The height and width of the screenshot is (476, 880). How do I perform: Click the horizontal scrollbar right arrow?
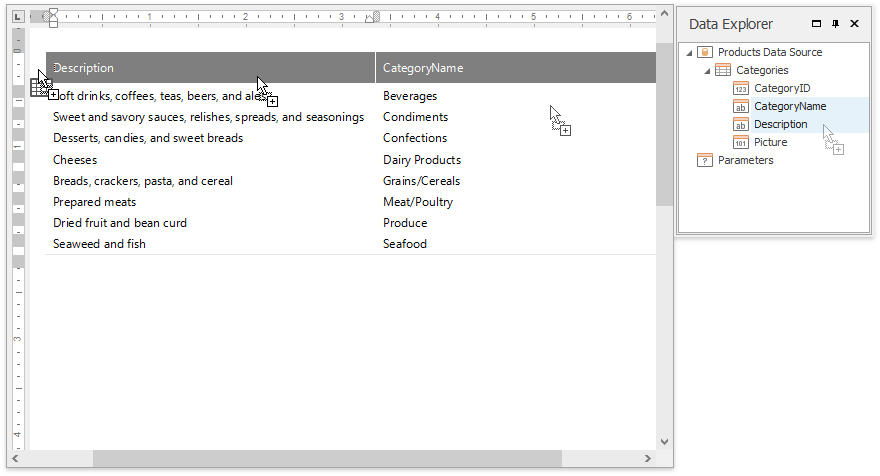(x=648, y=459)
